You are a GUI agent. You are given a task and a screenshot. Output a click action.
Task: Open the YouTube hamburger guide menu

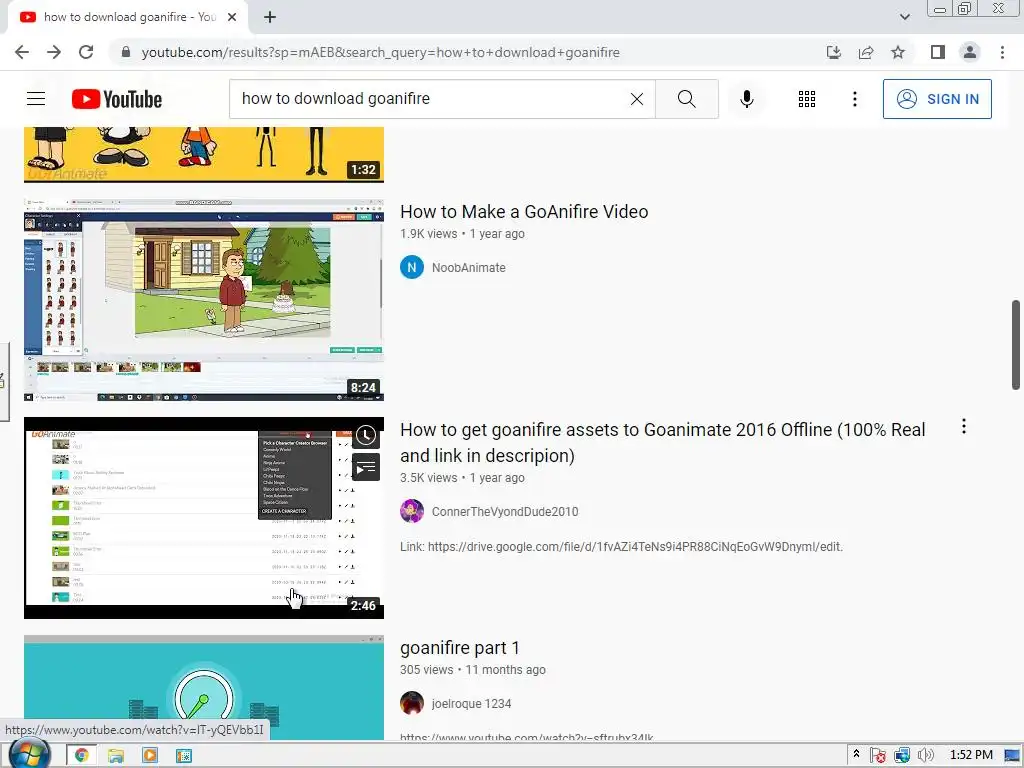[36, 99]
